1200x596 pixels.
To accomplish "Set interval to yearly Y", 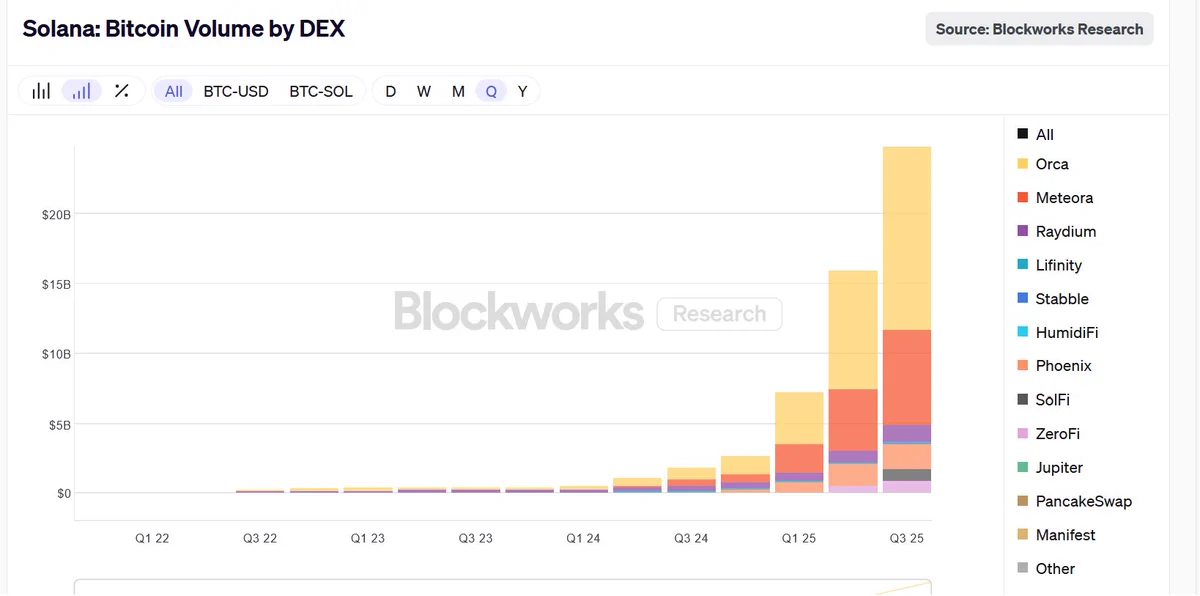I will pos(522,91).
